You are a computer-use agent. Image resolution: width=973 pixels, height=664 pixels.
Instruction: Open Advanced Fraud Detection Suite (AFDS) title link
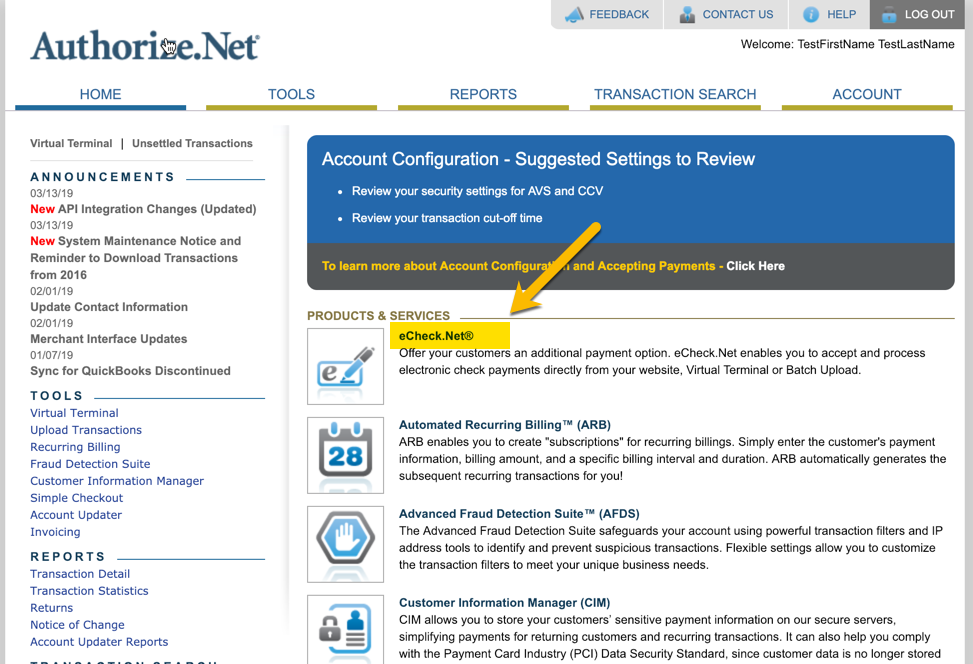519,513
